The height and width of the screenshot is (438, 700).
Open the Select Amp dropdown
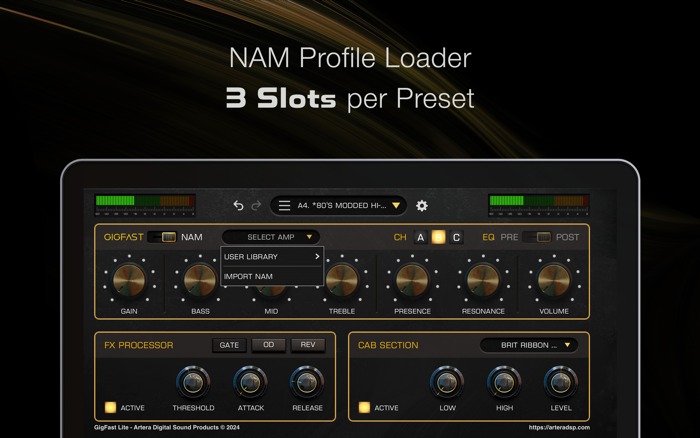[x=271, y=237]
